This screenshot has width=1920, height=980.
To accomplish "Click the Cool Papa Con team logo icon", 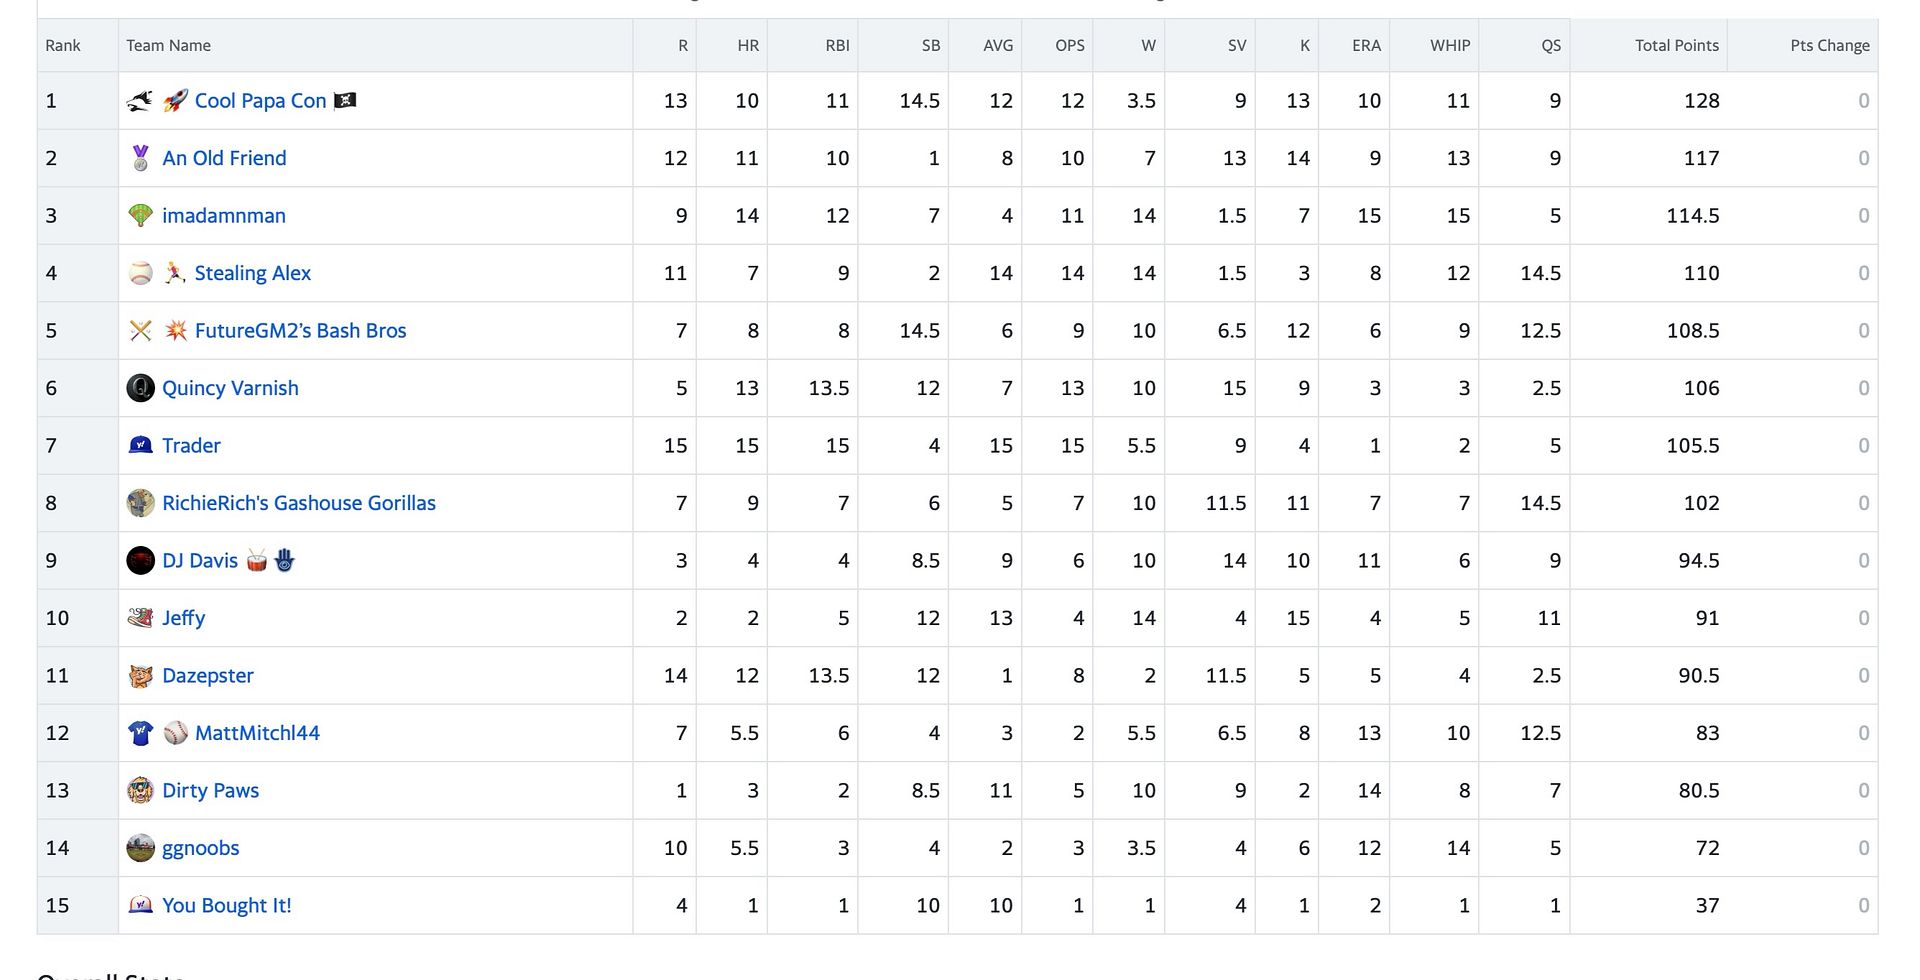I will tap(140, 101).
